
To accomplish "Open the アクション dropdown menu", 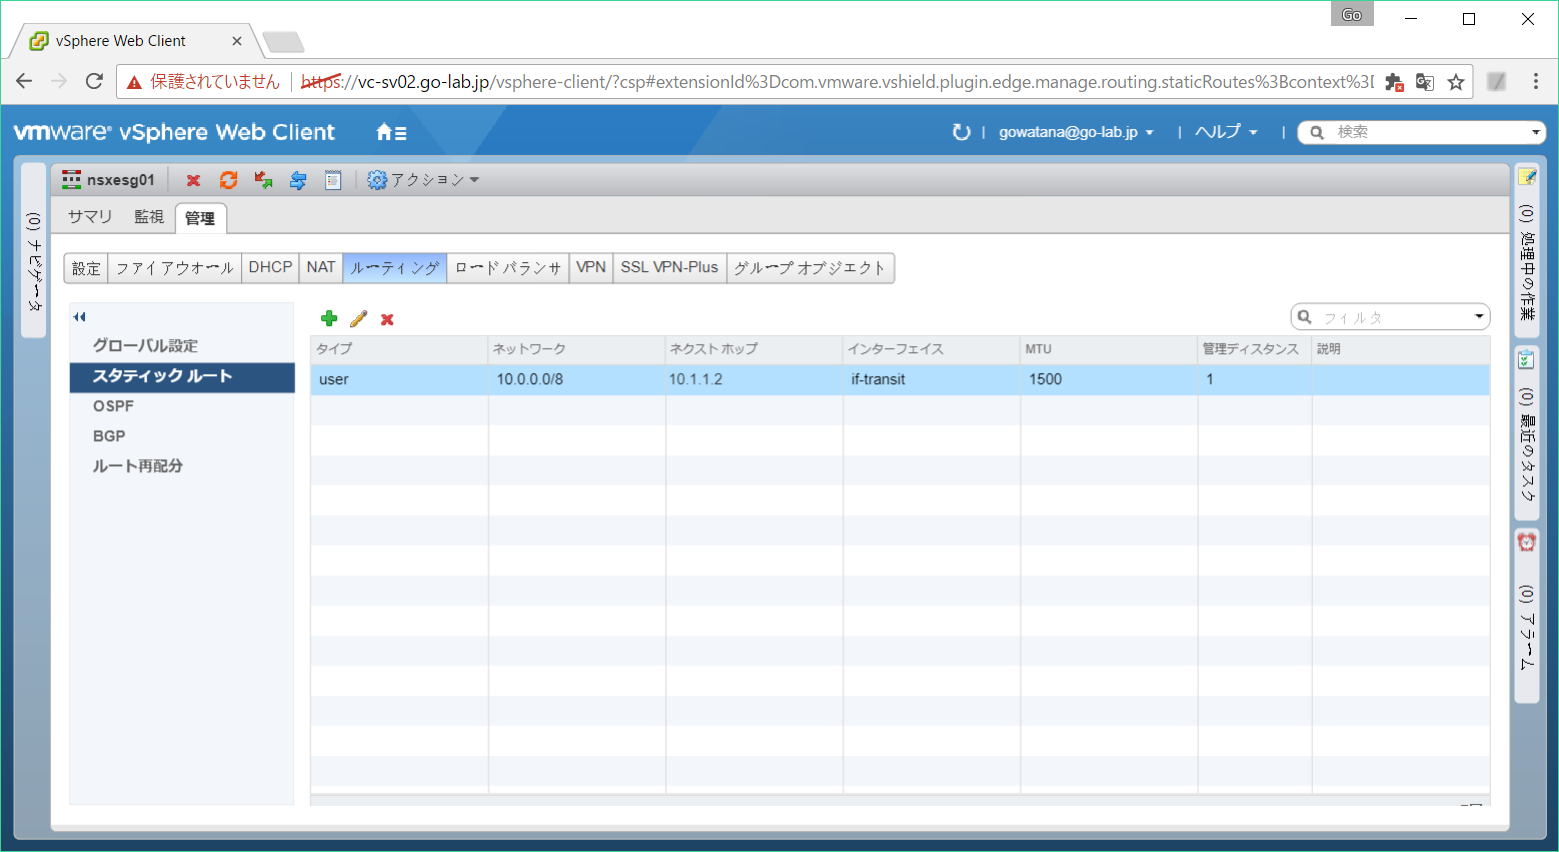I will tap(424, 180).
